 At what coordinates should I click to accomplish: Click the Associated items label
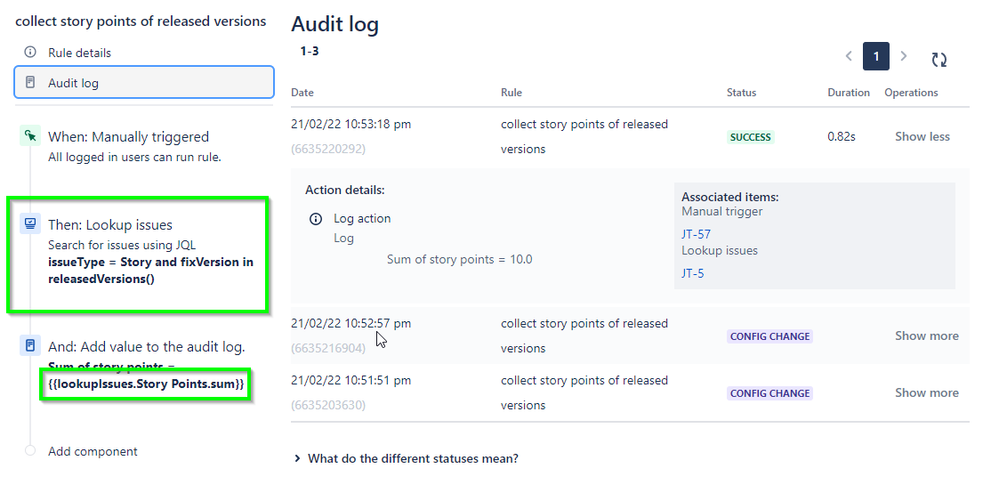coord(730,197)
